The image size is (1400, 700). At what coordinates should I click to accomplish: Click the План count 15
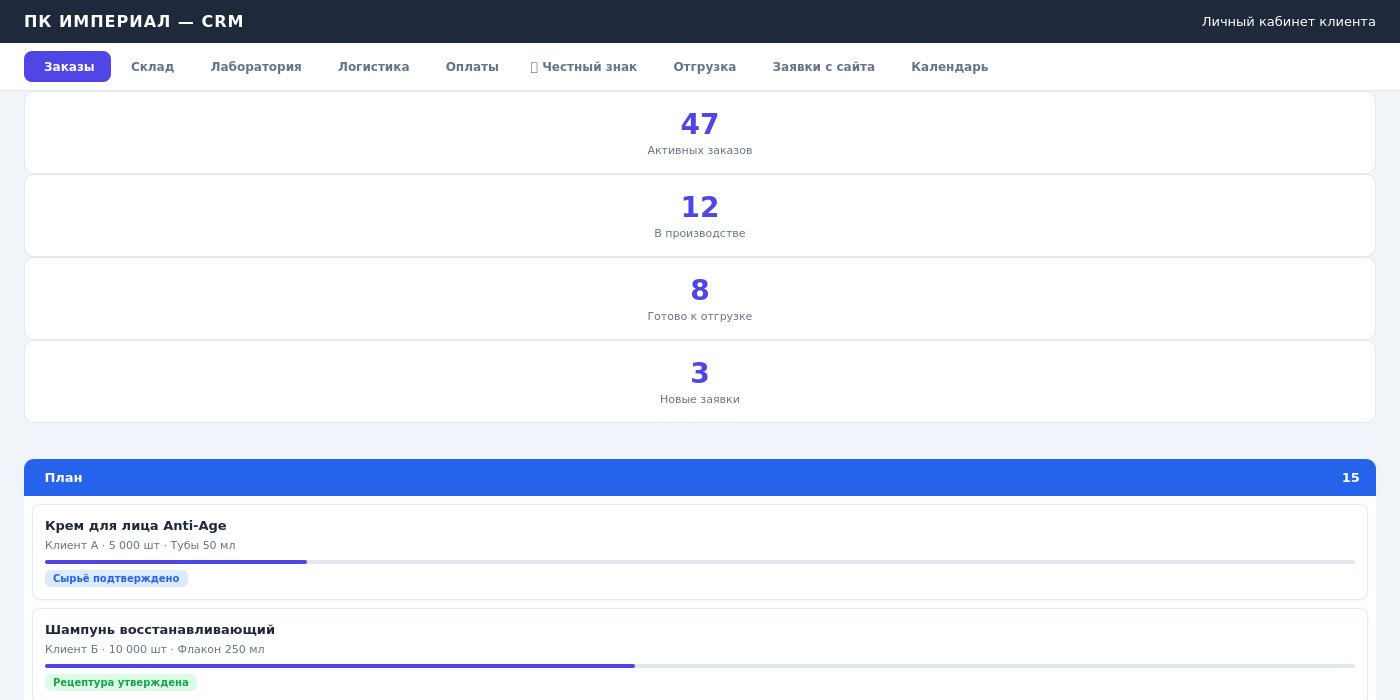click(x=1350, y=477)
